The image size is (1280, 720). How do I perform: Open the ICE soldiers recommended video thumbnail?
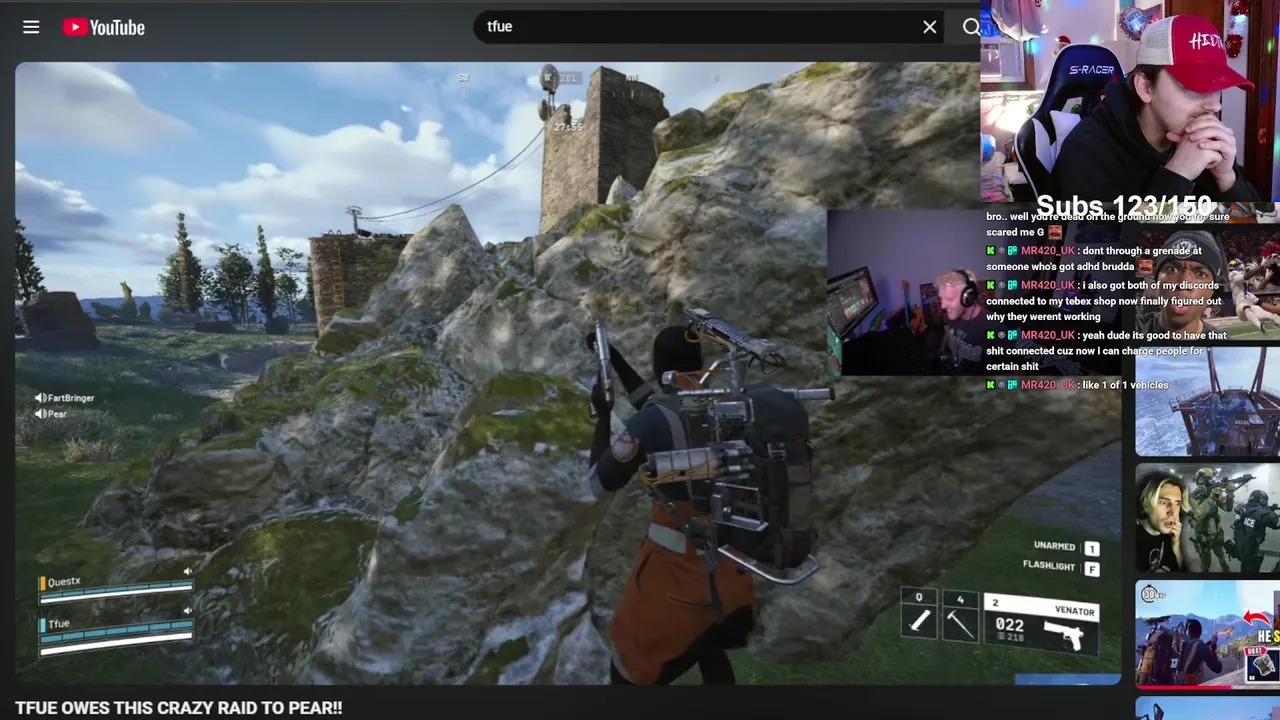1207,518
